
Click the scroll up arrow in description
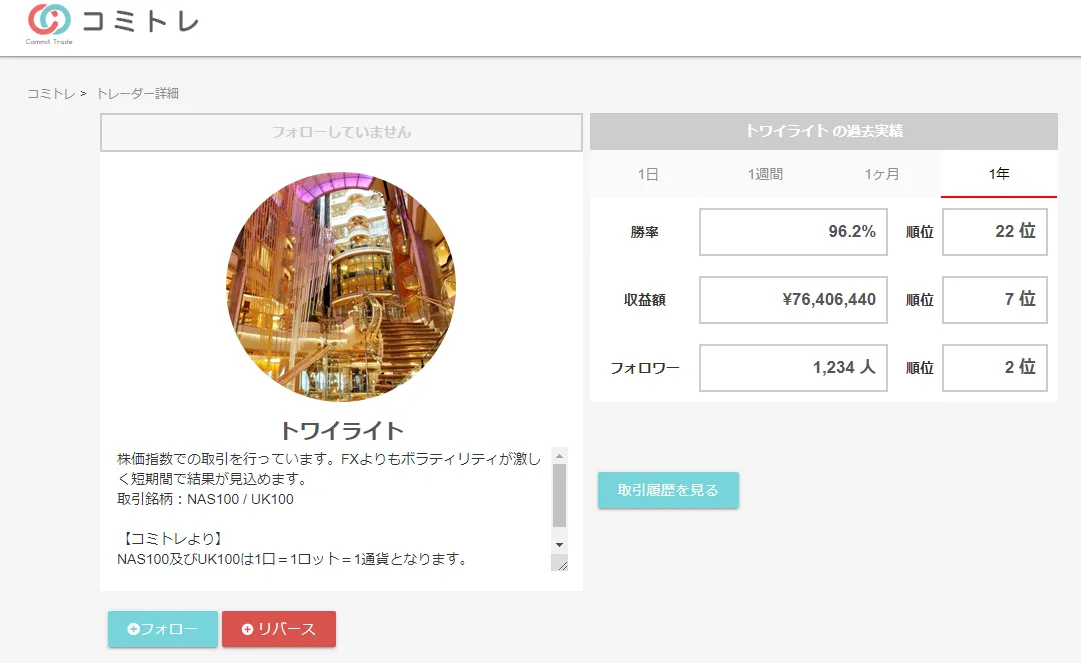click(x=559, y=455)
